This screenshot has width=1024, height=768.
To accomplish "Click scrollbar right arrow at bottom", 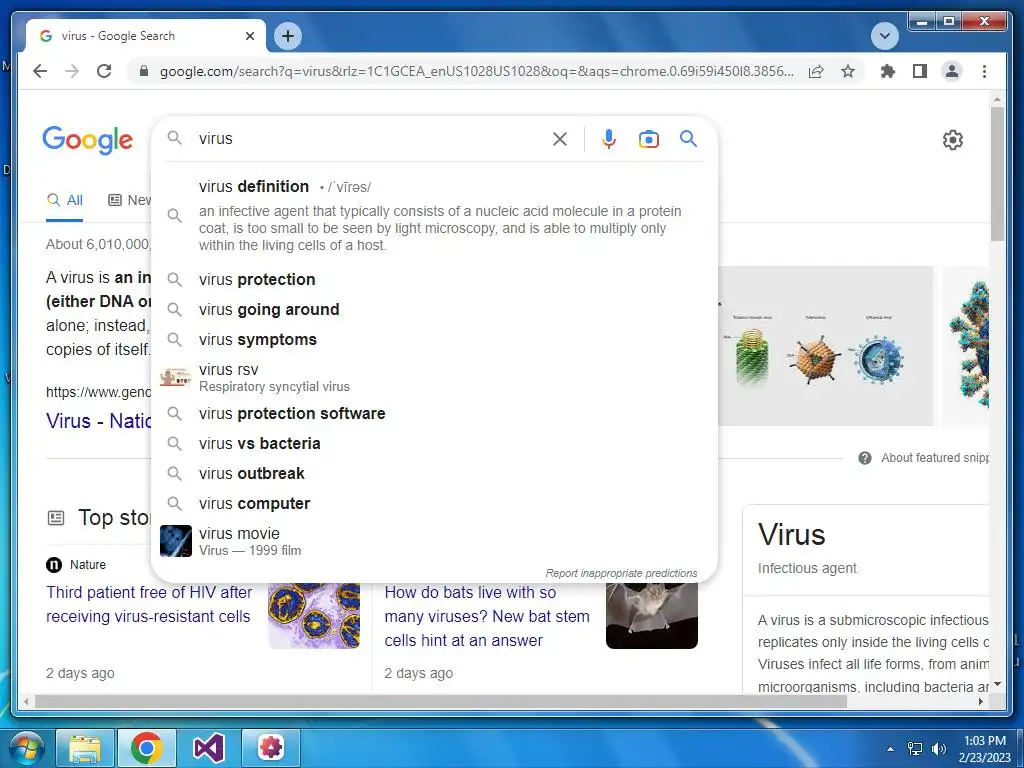I will pos(981,701).
